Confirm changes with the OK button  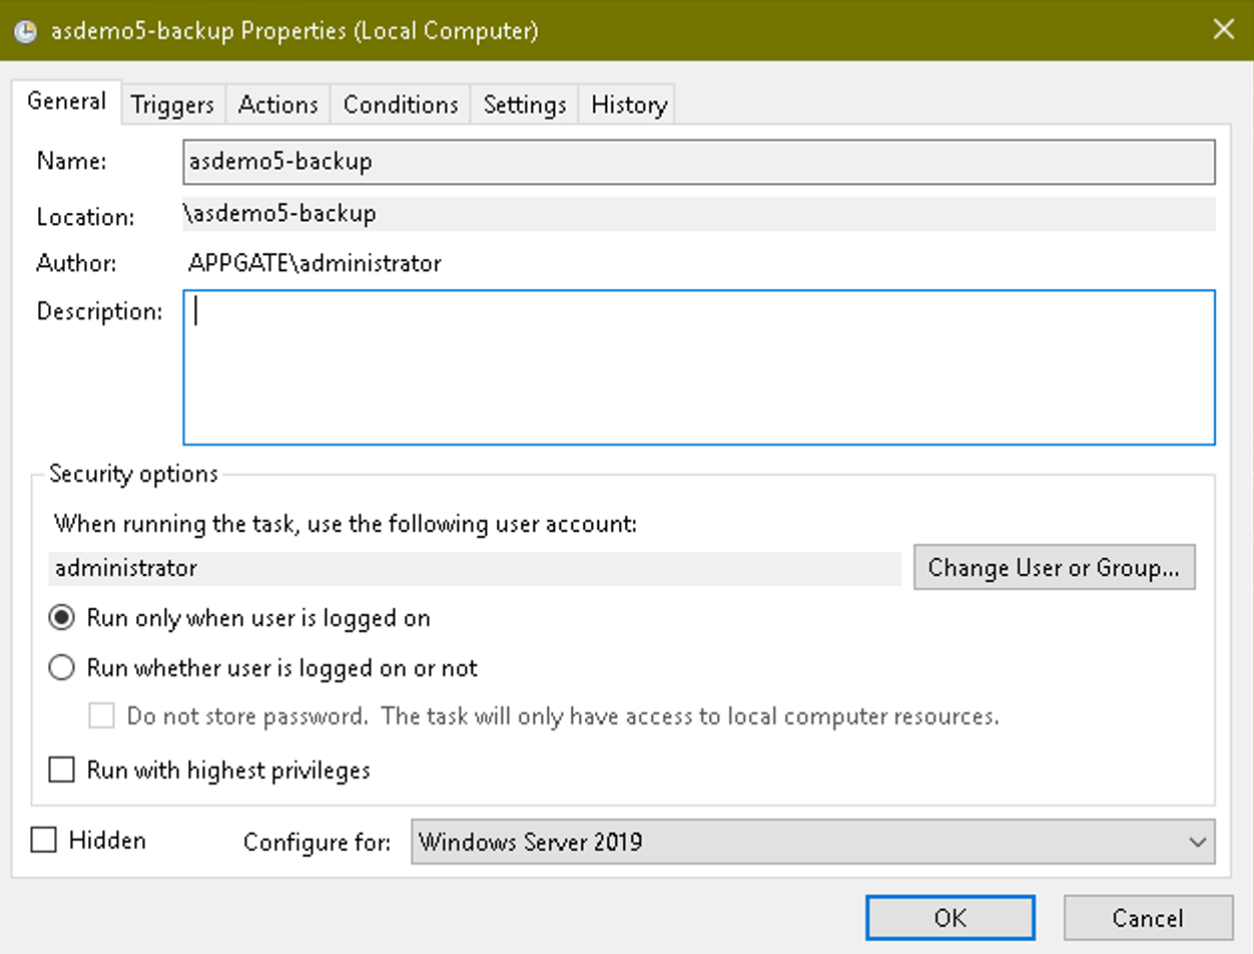click(948, 918)
